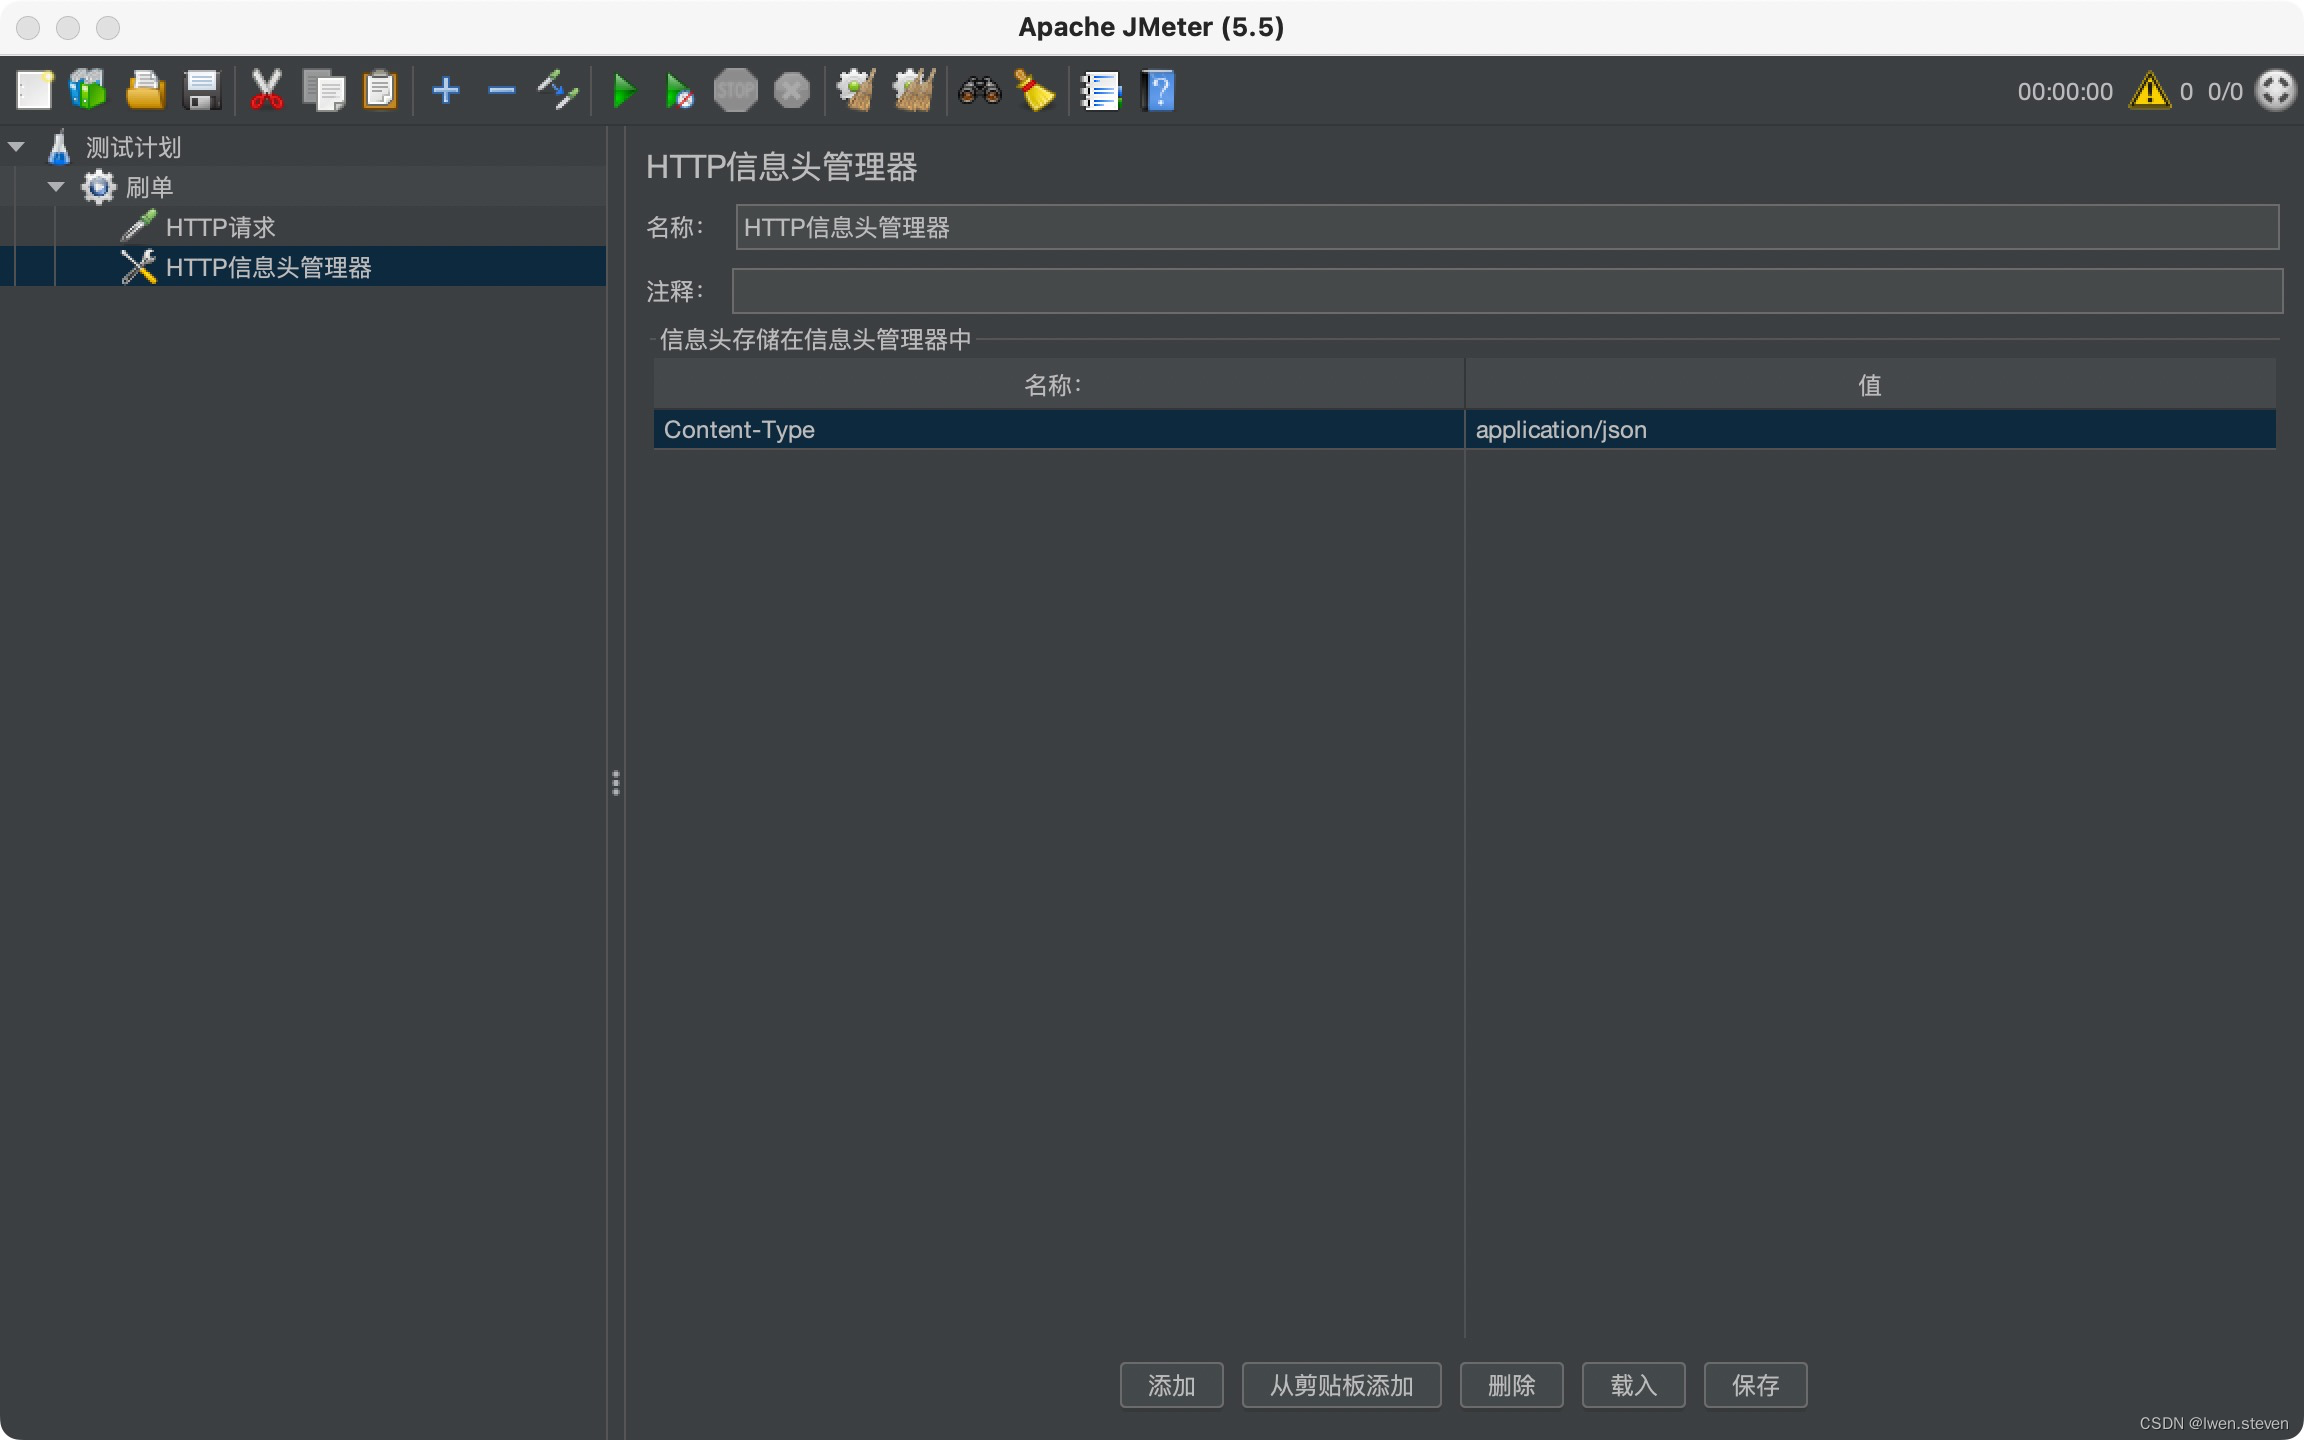The width and height of the screenshot is (2304, 1440).
Task: Expand all tree nodes with plus icon
Action: pyautogui.click(x=445, y=91)
